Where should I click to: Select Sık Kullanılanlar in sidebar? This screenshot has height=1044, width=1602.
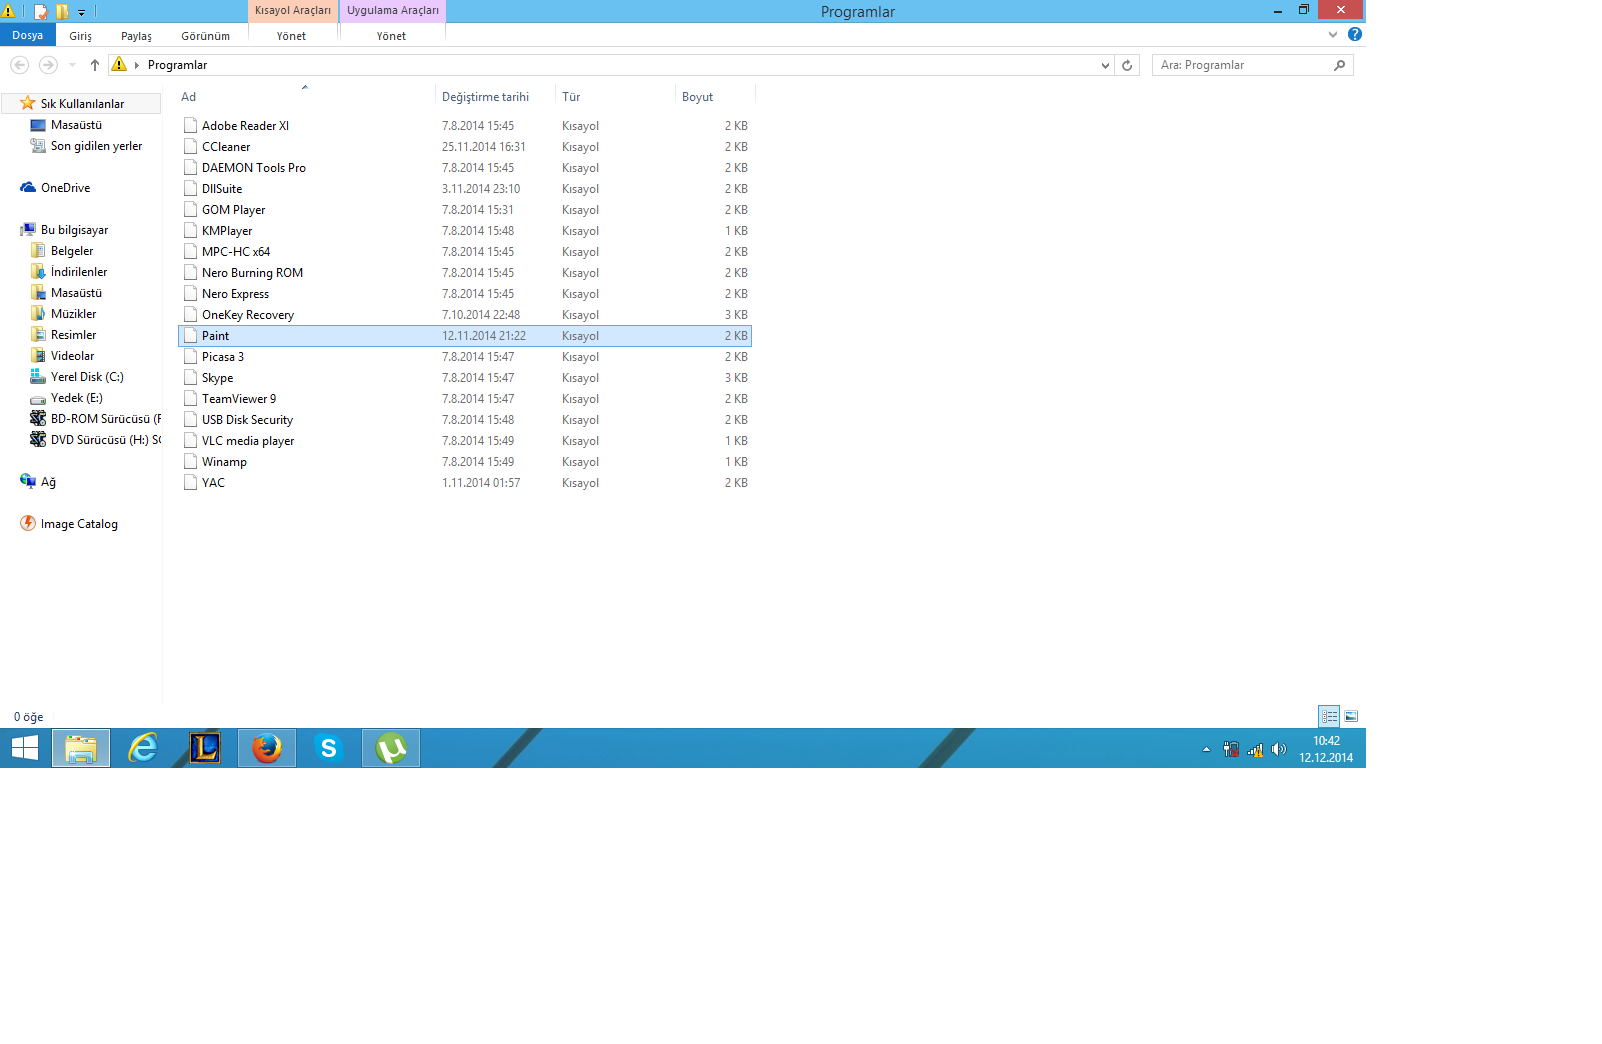[82, 104]
